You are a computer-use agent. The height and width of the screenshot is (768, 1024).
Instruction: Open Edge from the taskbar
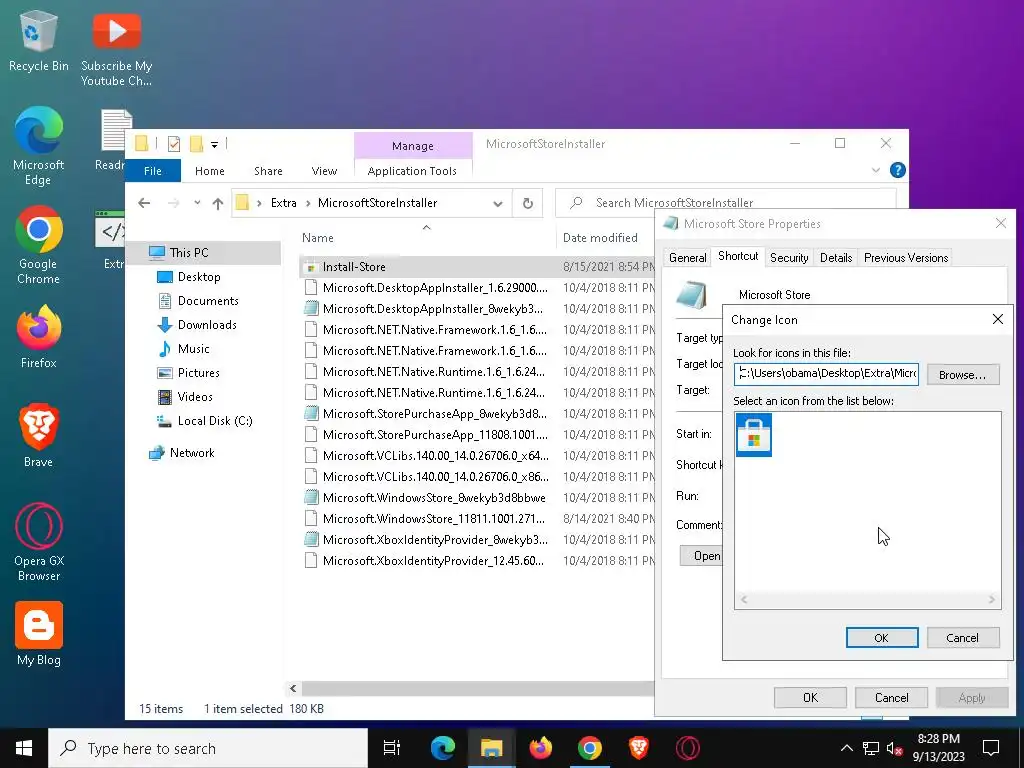point(442,748)
